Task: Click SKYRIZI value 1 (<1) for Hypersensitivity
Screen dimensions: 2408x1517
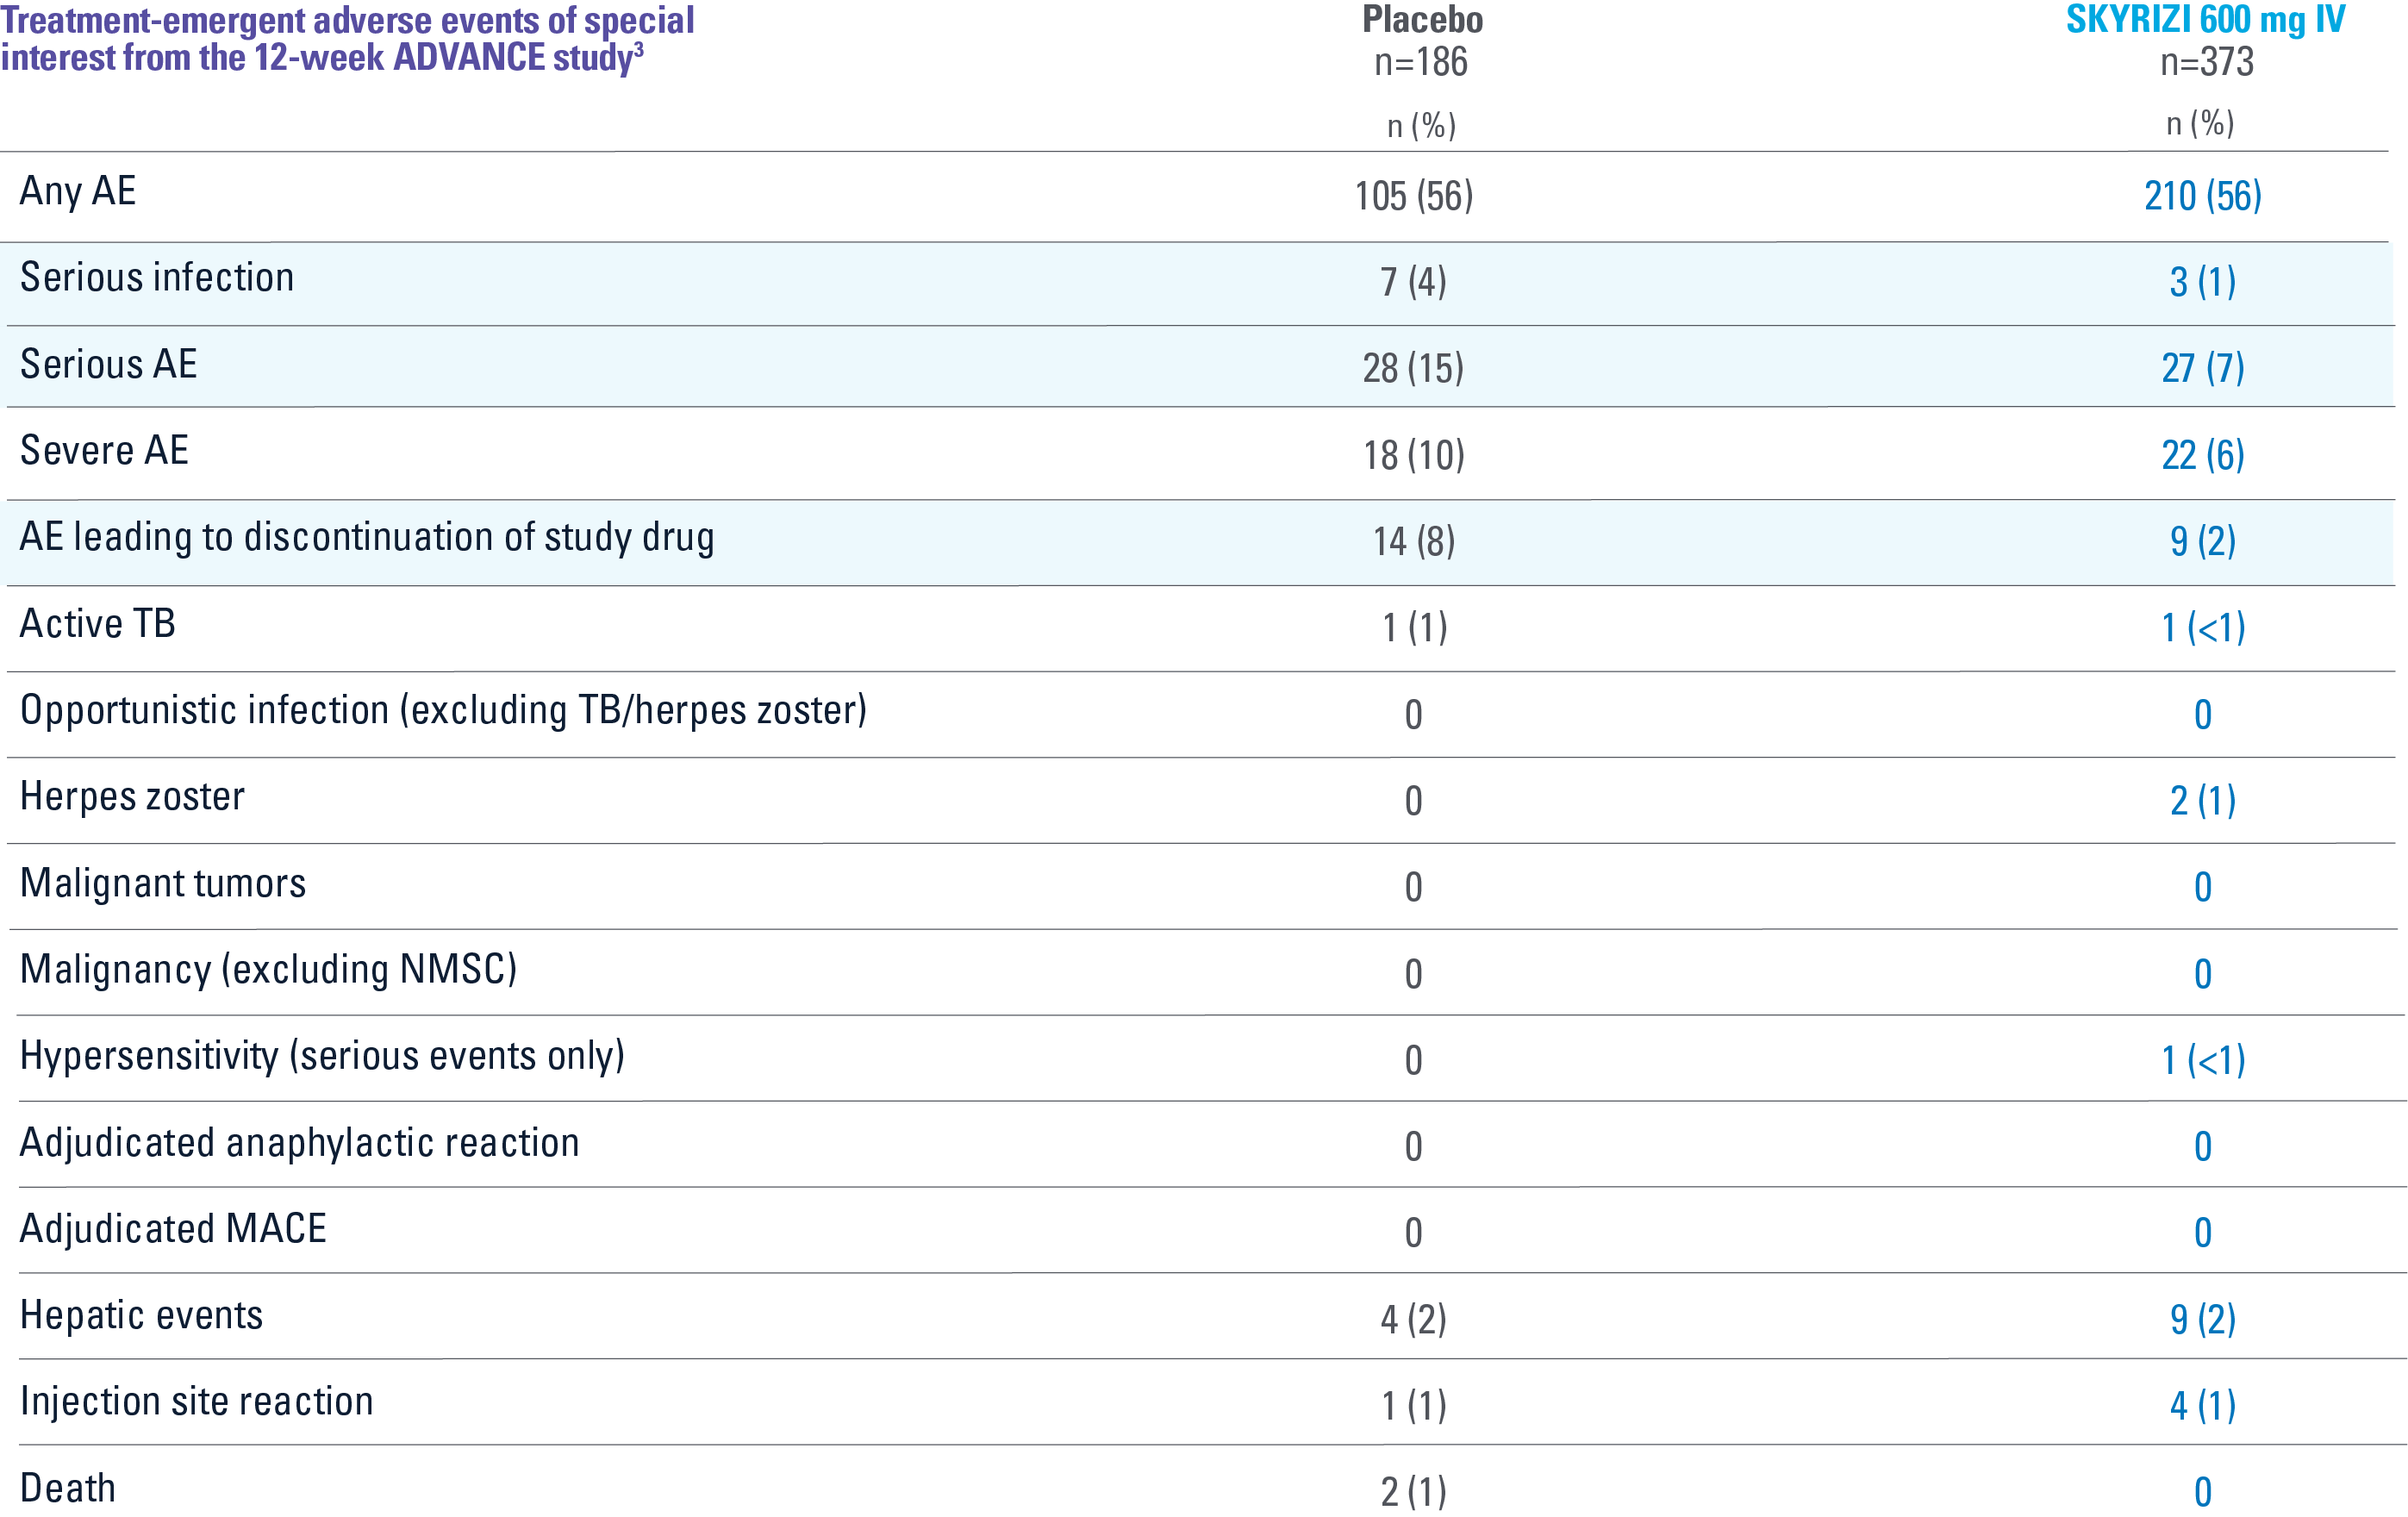Action: pyautogui.click(x=2203, y=1060)
